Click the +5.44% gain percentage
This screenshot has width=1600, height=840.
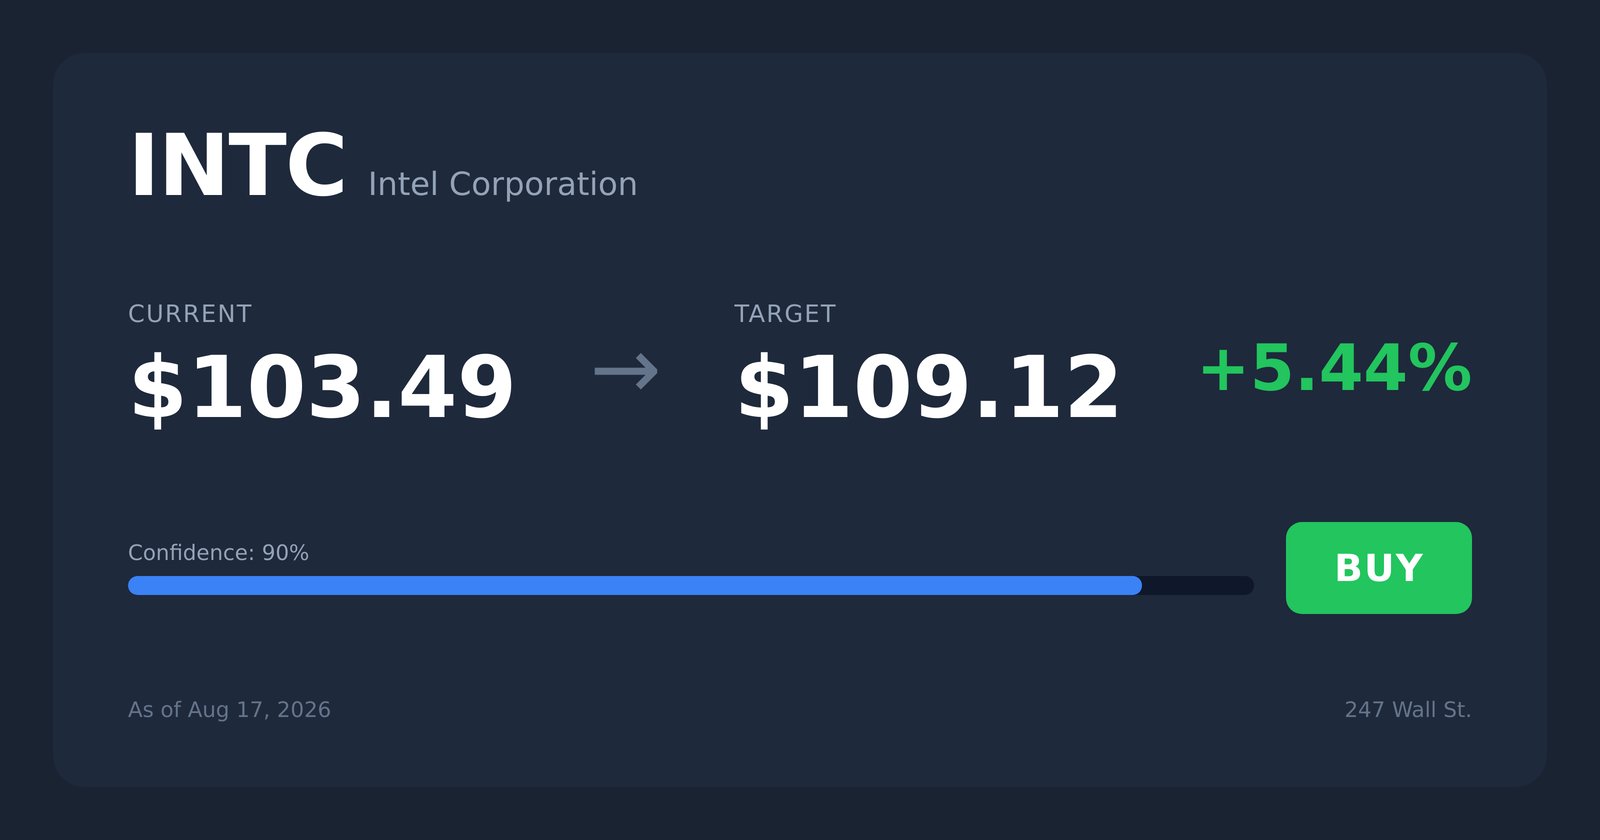pyautogui.click(x=1335, y=368)
